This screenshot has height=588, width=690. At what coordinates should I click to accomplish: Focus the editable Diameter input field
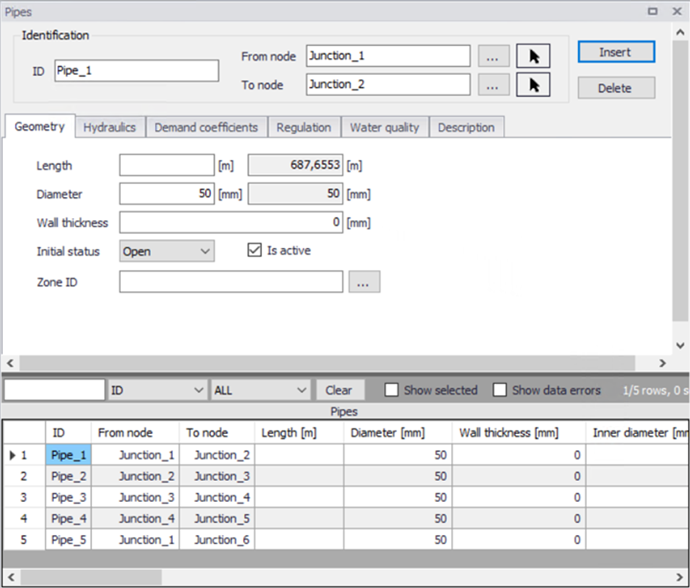tap(167, 194)
